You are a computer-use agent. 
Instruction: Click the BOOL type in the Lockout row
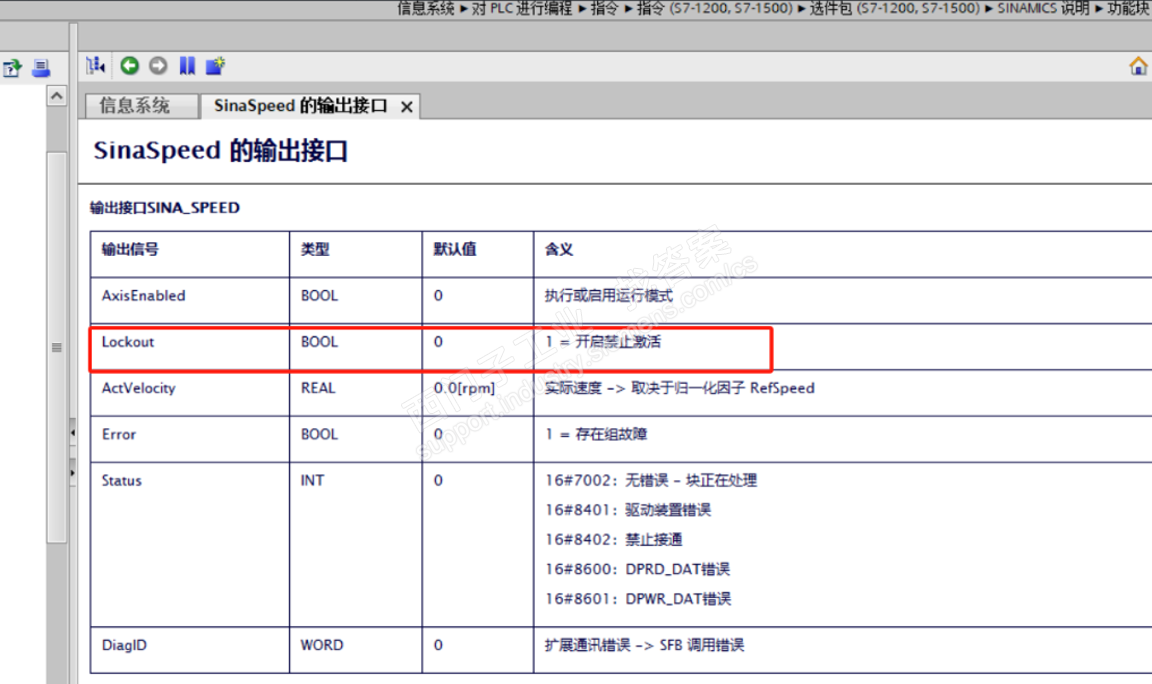coord(320,342)
